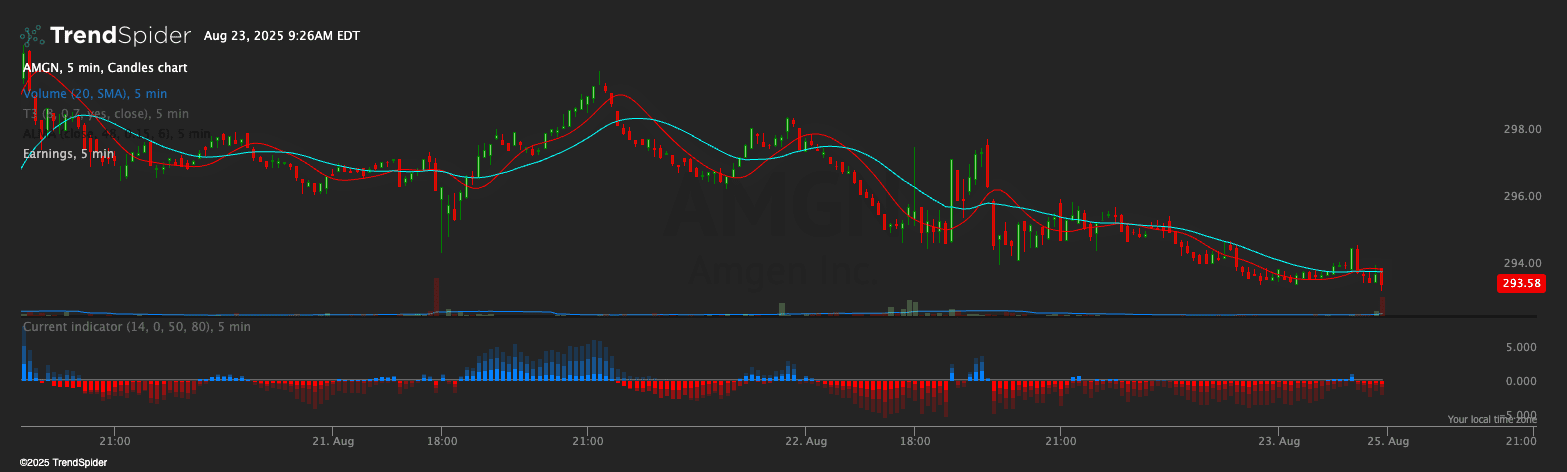The image size is (1567, 472).
Task: Click the 298.00 price axis label
Action: [1521, 130]
